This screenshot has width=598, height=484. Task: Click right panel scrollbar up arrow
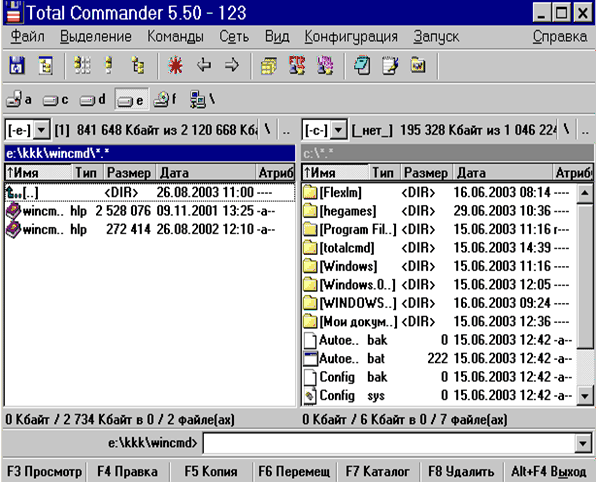pyautogui.click(x=585, y=193)
